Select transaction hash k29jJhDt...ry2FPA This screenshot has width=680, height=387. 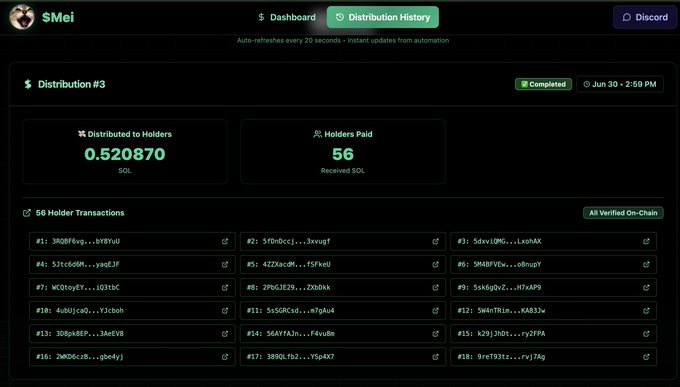511,334
